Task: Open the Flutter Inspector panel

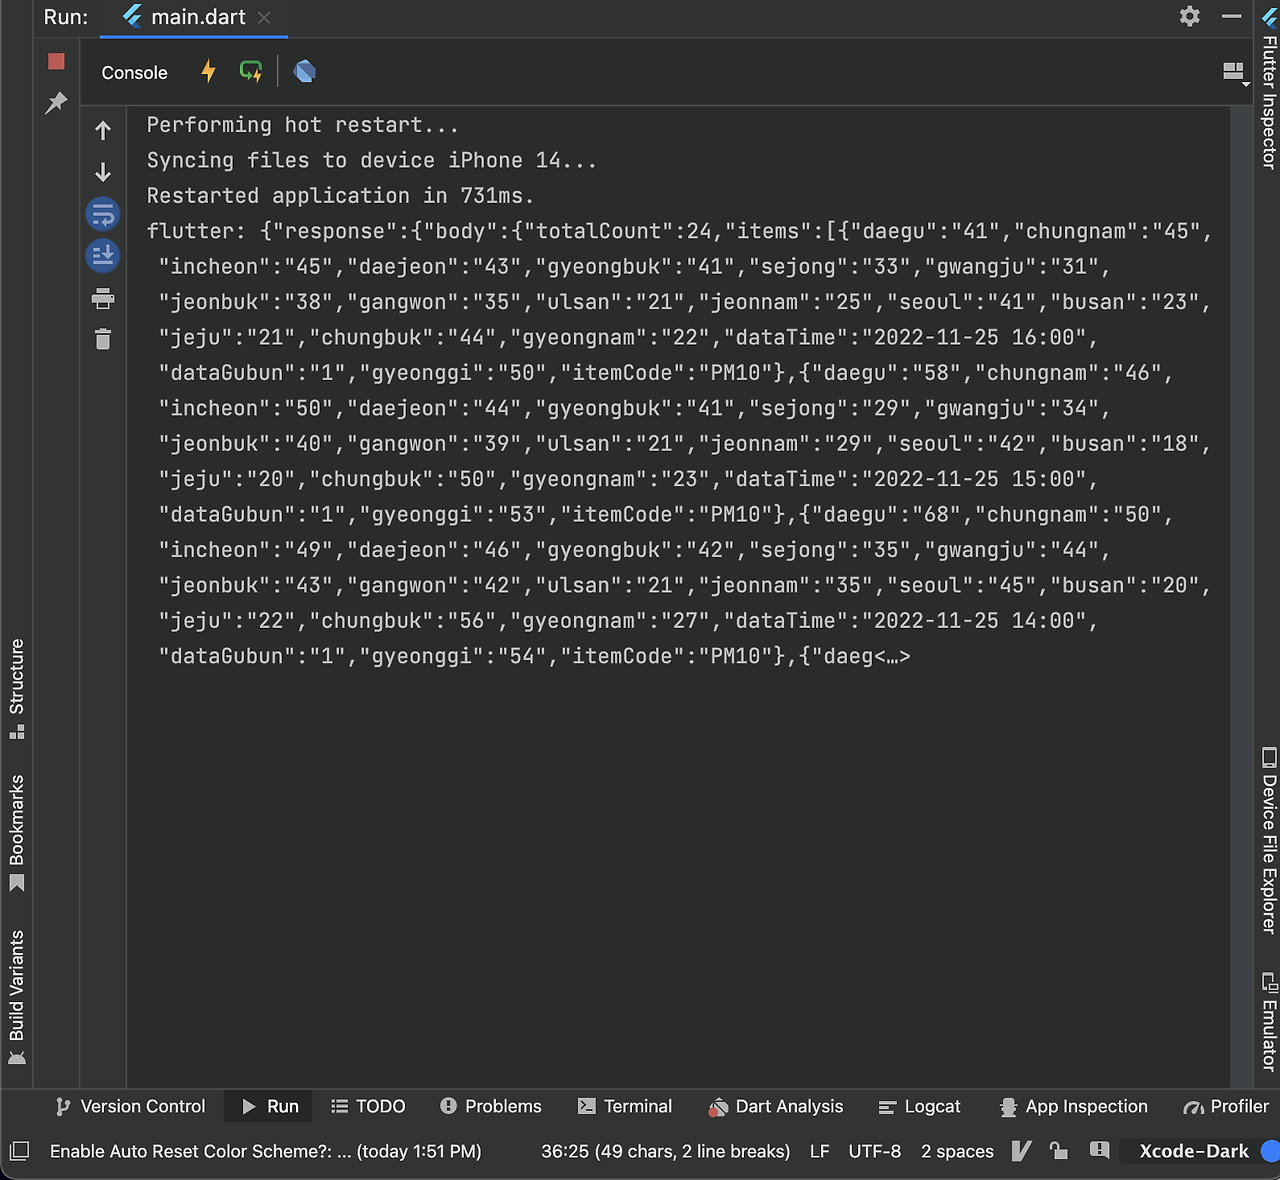Action: tap(1269, 90)
